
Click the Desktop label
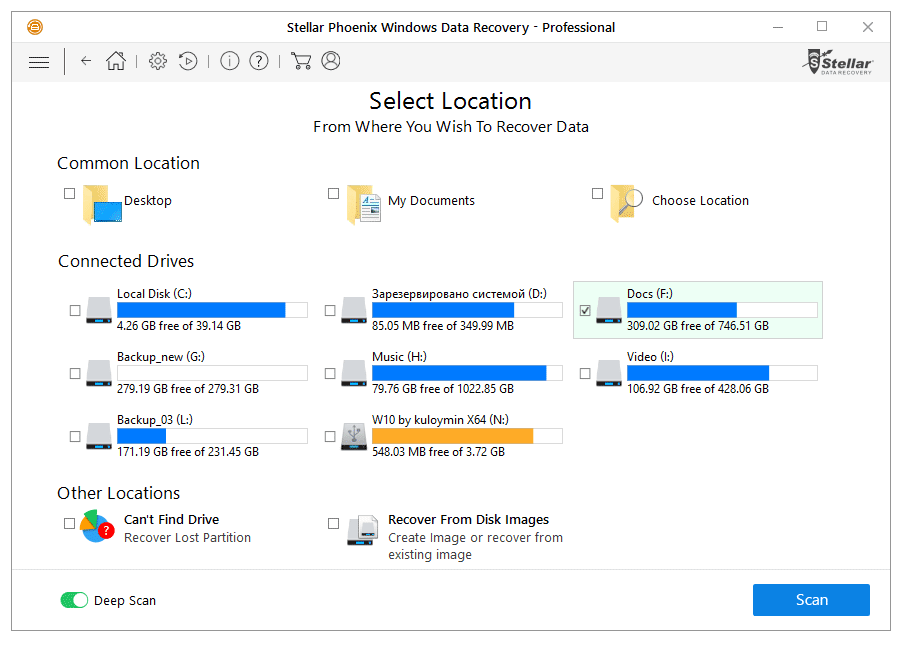pos(148,201)
